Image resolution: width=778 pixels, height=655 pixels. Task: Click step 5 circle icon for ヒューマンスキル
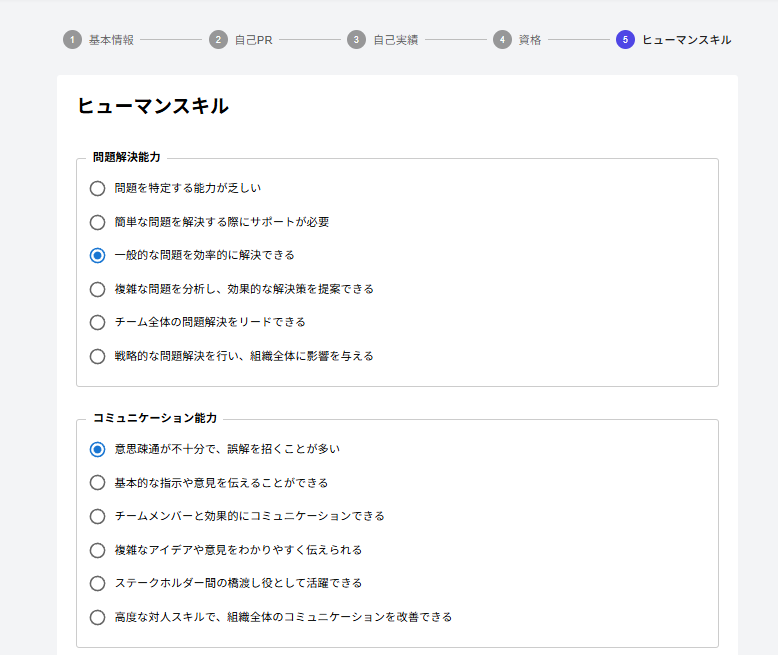[625, 40]
